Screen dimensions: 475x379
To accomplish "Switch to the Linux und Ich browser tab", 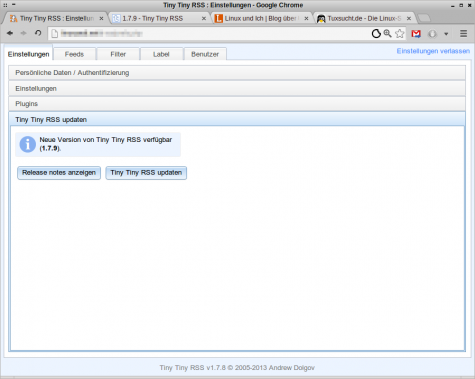I will coord(261,18).
